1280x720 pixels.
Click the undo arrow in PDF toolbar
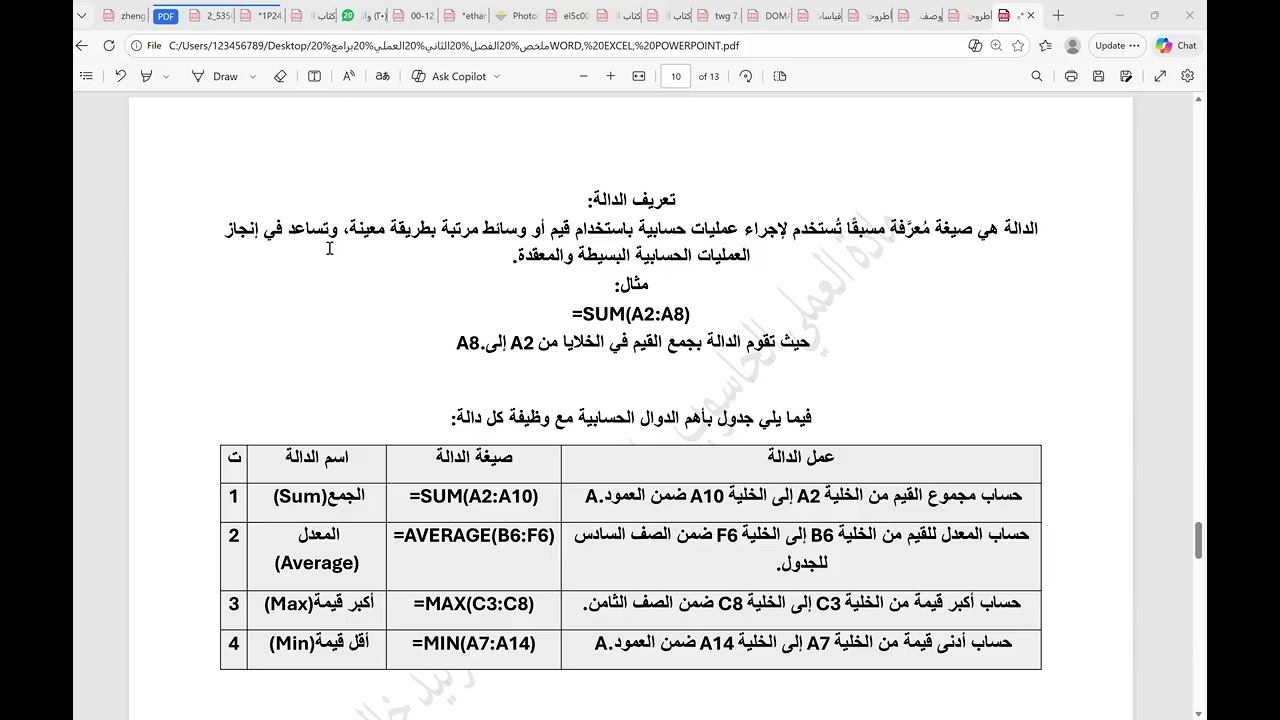(120, 76)
